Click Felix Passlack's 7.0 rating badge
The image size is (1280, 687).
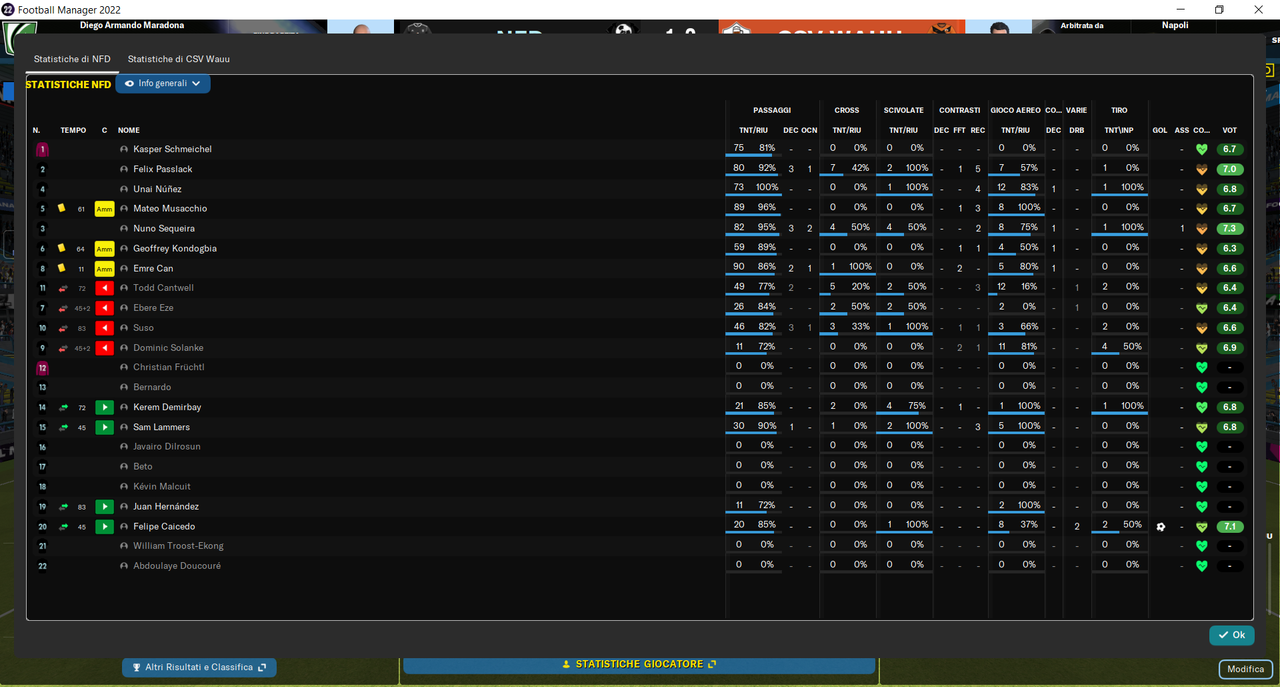(x=1230, y=169)
